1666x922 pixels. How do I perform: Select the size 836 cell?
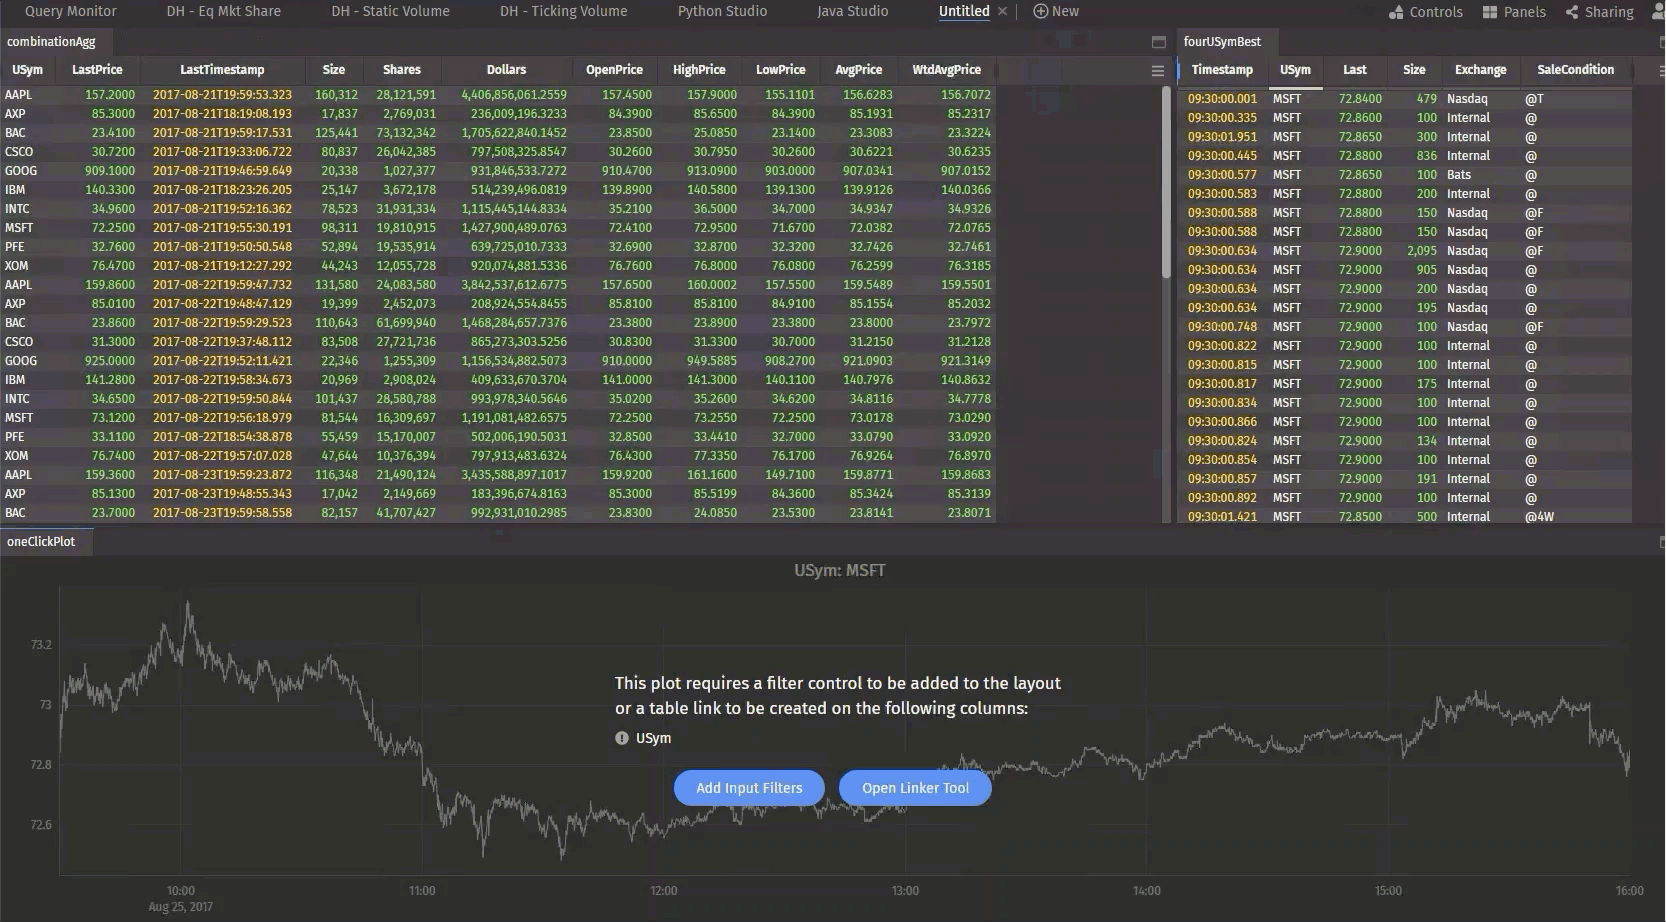(1426, 156)
